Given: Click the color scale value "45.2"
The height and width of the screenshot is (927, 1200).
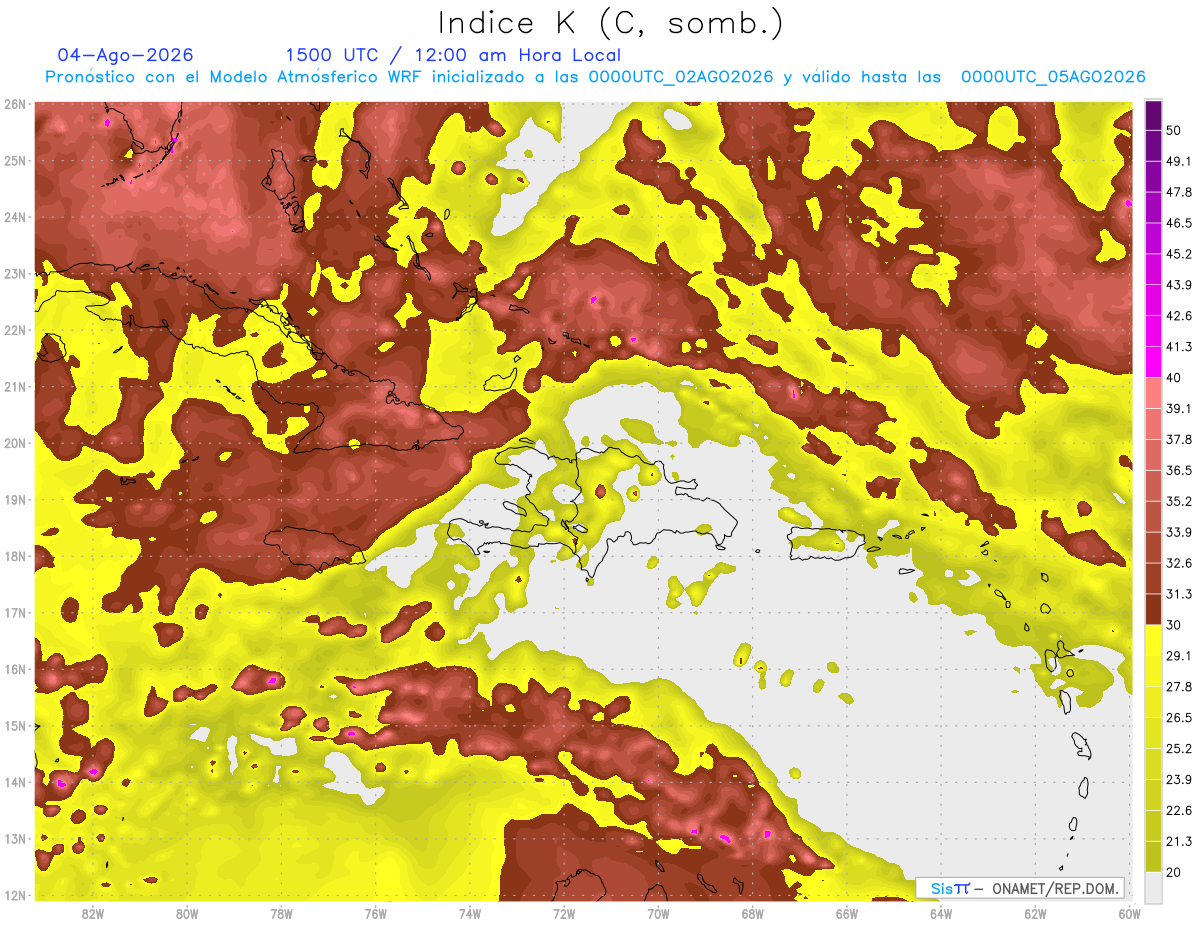Looking at the screenshot, I should 1180,254.
